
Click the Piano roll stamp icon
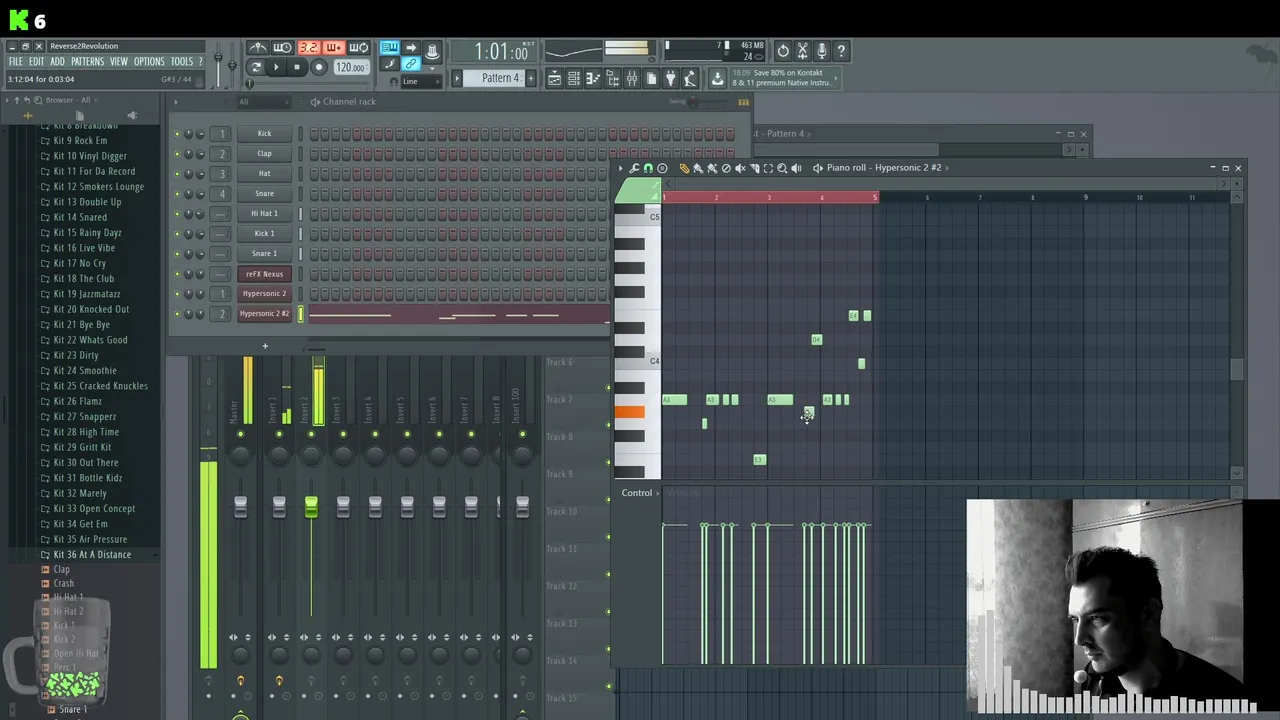(x=662, y=168)
